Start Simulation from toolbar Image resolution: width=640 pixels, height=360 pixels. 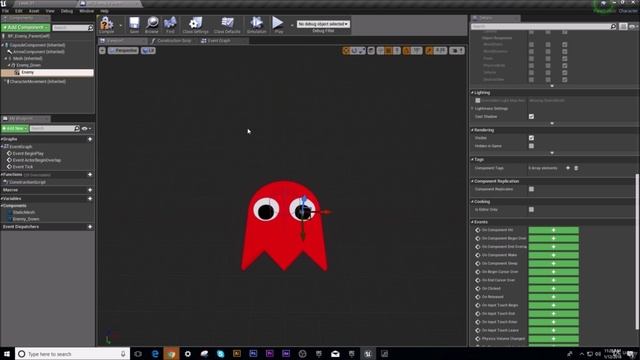pos(256,24)
